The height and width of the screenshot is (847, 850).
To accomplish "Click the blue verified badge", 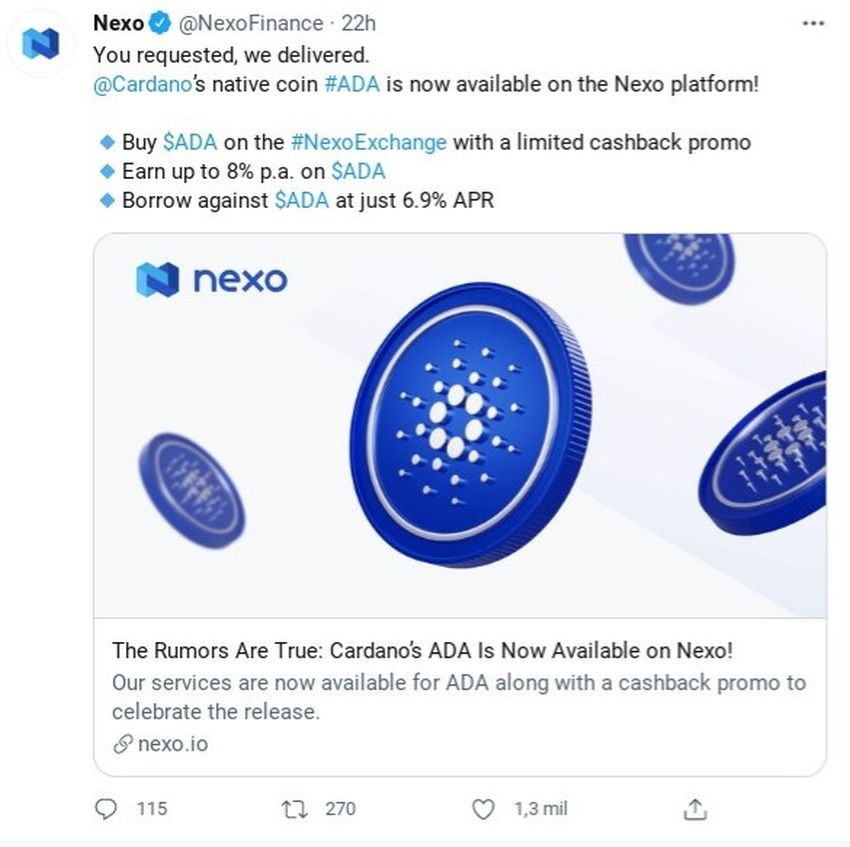I will (160, 23).
